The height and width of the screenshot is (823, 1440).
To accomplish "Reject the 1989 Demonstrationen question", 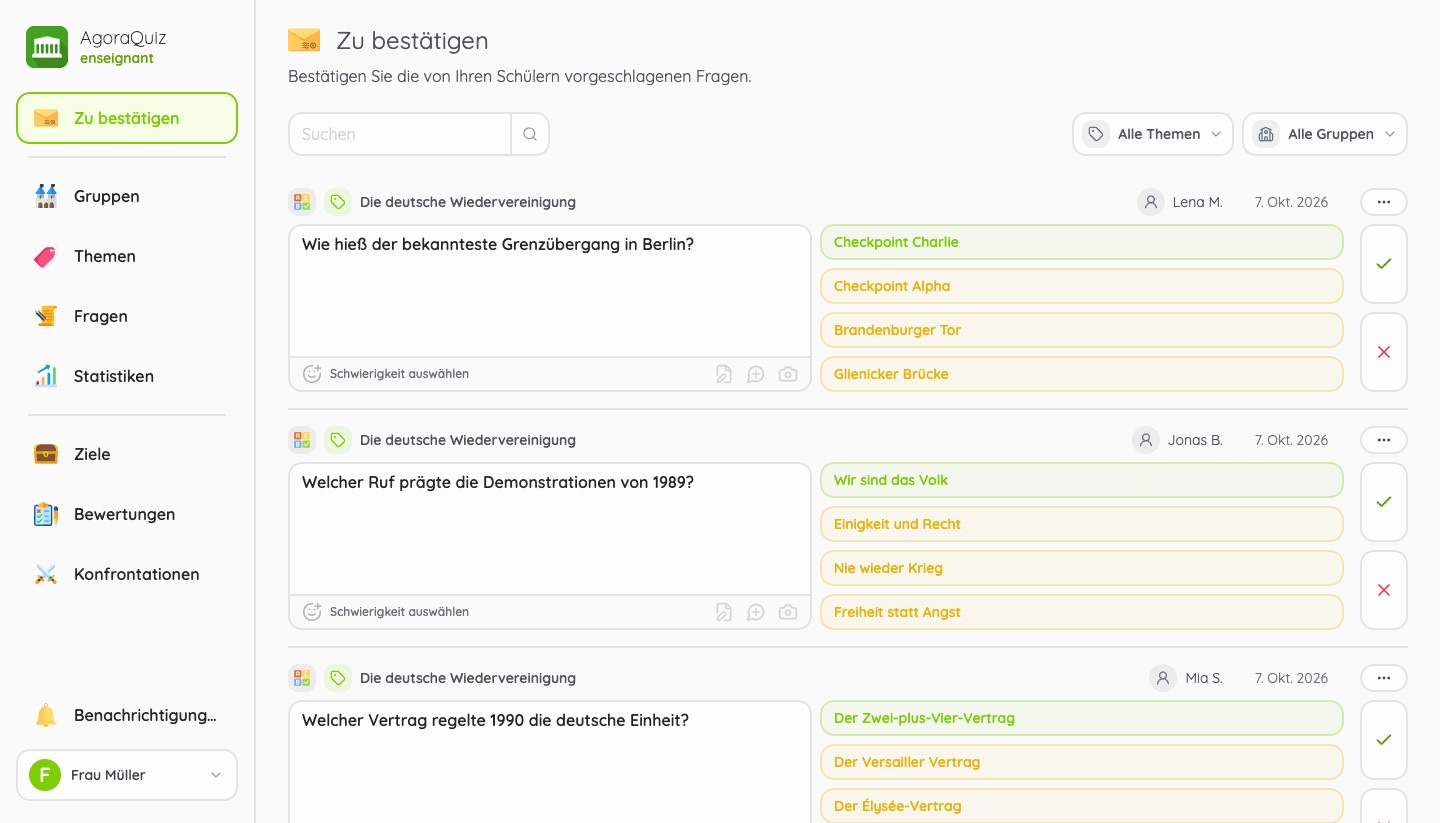I will pos(1384,590).
